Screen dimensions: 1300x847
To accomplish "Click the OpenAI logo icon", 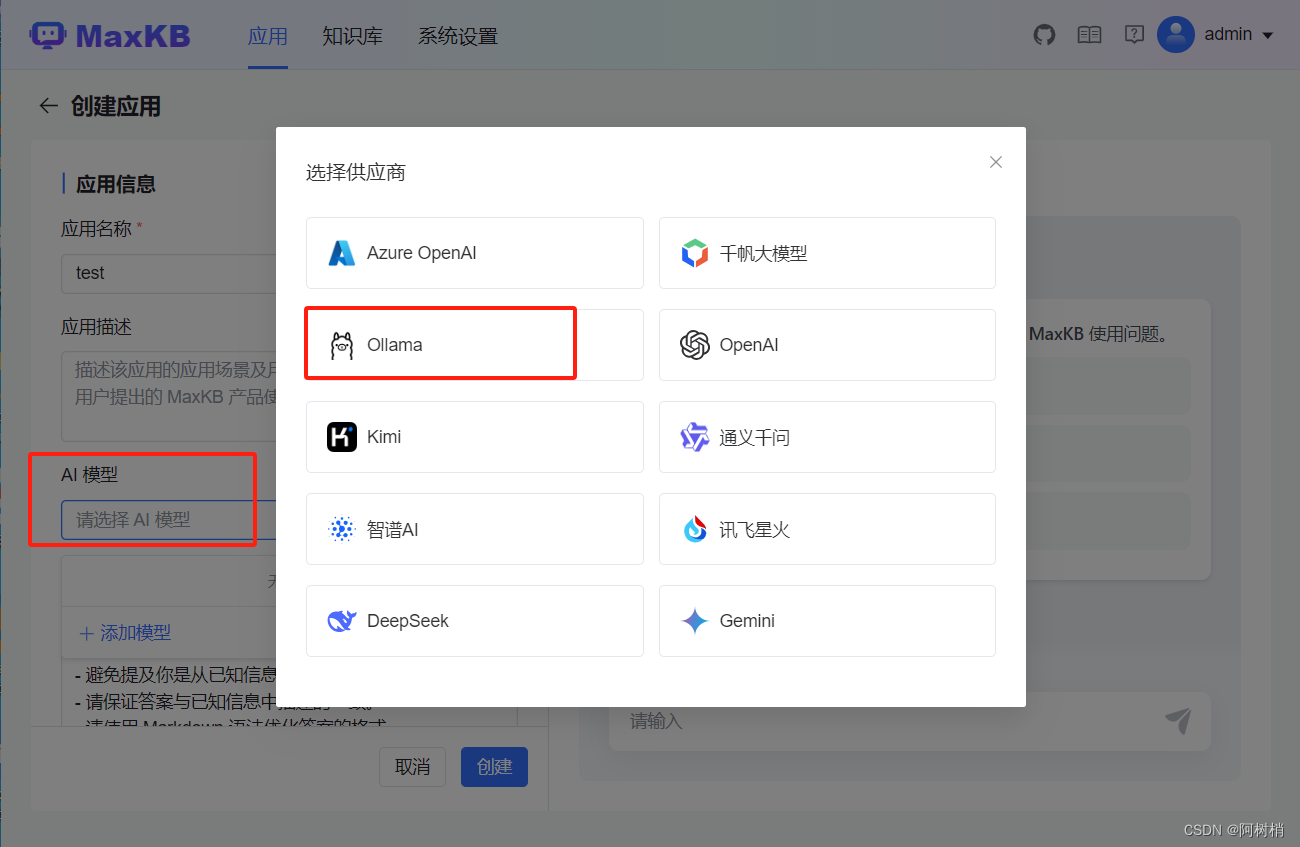I will click(x=695, y=345).
